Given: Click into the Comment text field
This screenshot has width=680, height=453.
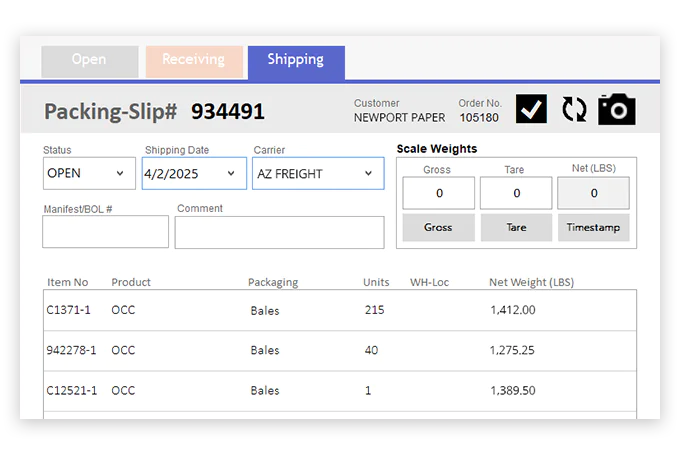Looking at the screenshot, I should [x=279, y=232].
